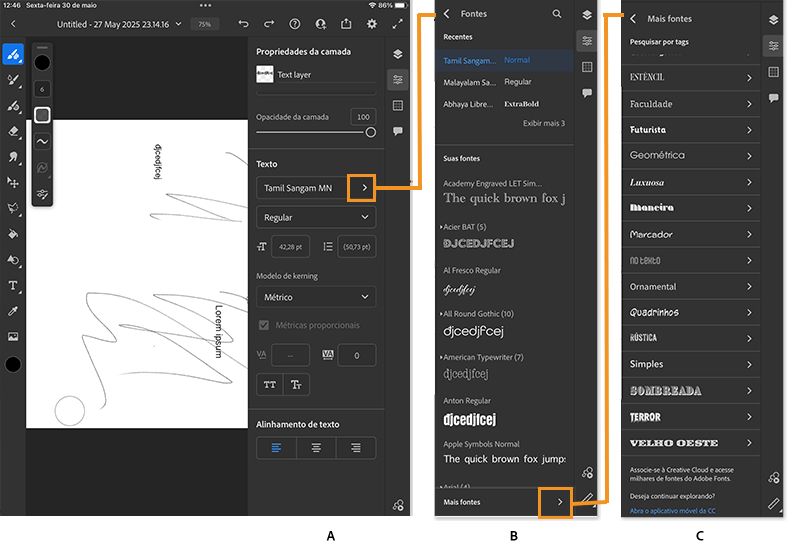Open link Abra o aplicativo móvel da CC
Viewport: 800px width, 556px height.
pos(672,511)
